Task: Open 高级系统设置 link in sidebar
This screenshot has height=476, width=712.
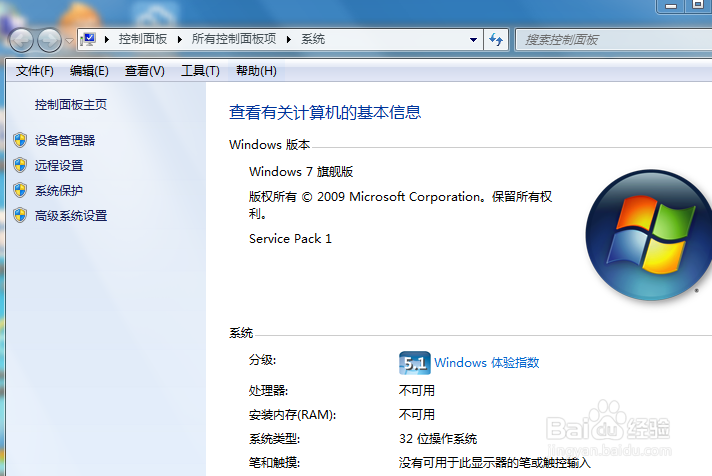Action: 71,215
